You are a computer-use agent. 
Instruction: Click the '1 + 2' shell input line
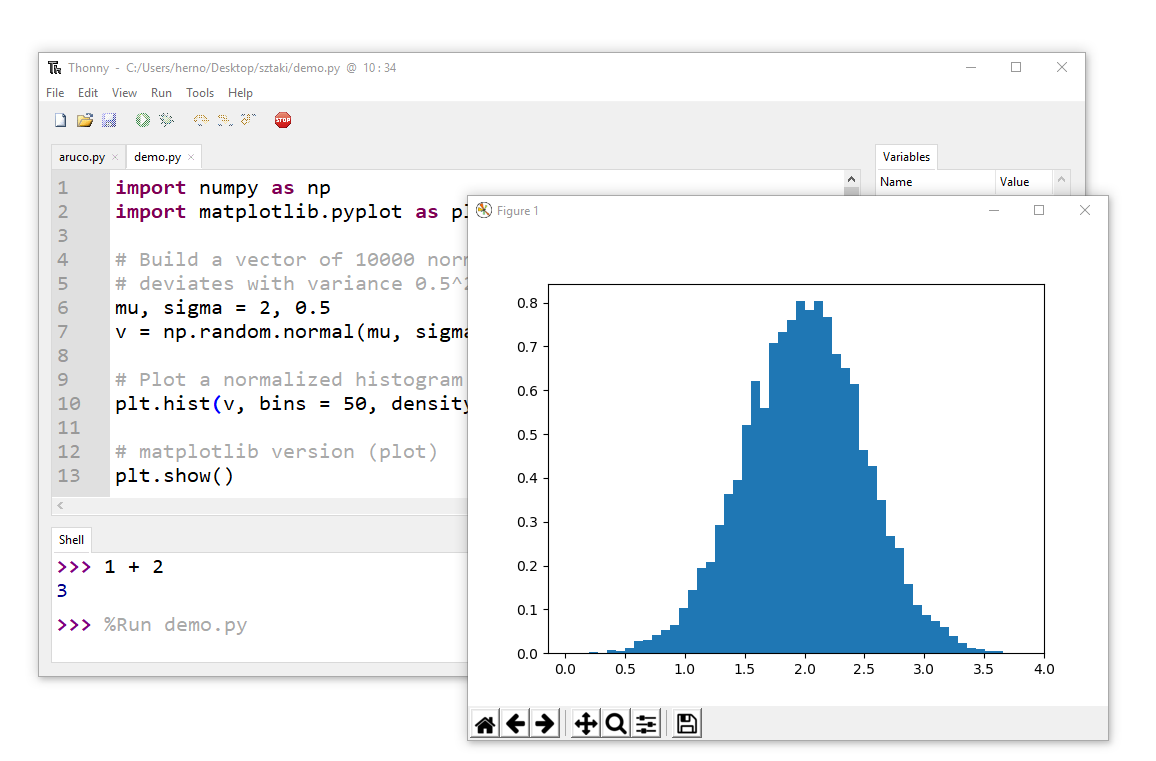[x=134, y=567]
